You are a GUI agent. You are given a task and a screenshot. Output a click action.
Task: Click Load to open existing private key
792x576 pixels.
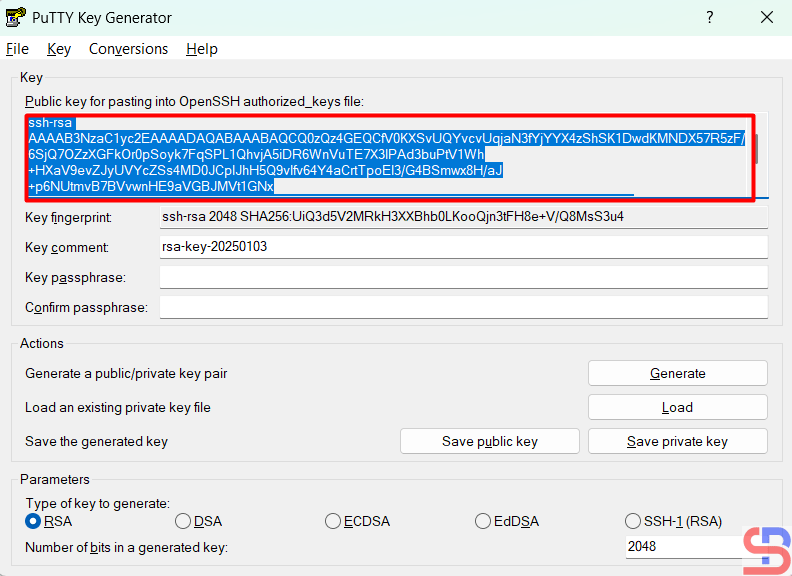(x=677, y=407)
